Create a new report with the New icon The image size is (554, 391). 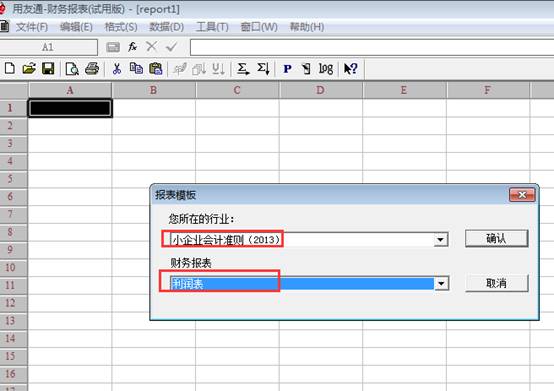[10, 69]
